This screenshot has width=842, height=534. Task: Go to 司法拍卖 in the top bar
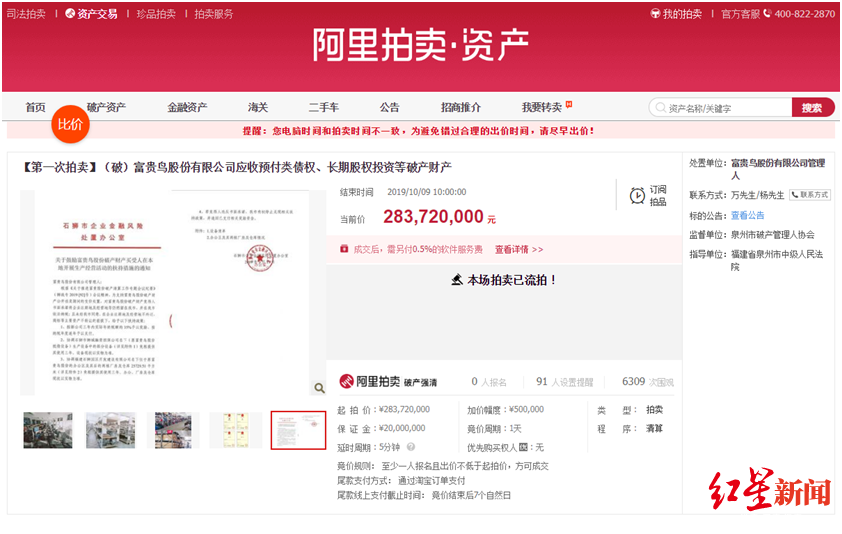[26, 14]
